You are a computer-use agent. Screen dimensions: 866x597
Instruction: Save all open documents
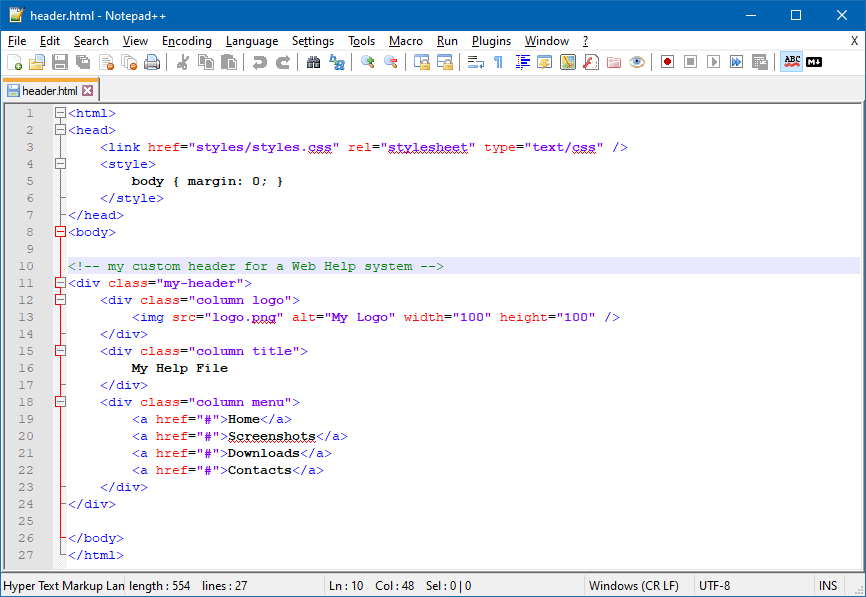tap(82, 62)
